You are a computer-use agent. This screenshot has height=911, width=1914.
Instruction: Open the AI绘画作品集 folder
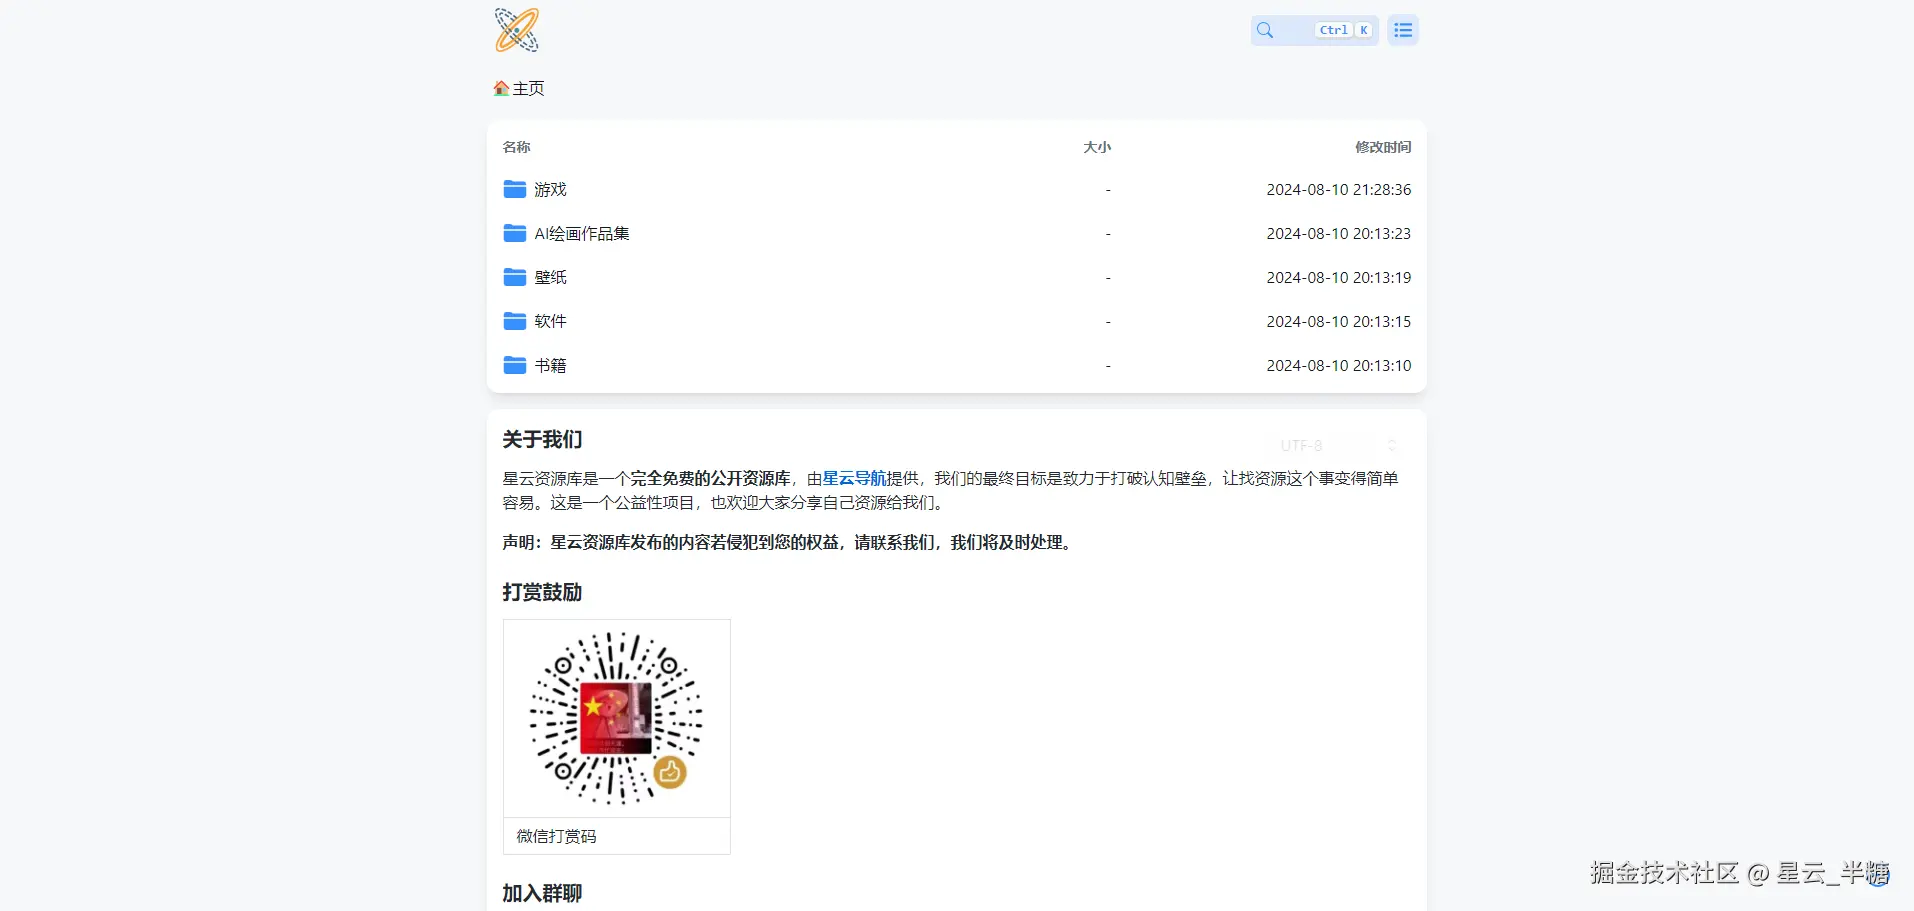[582, 233]
